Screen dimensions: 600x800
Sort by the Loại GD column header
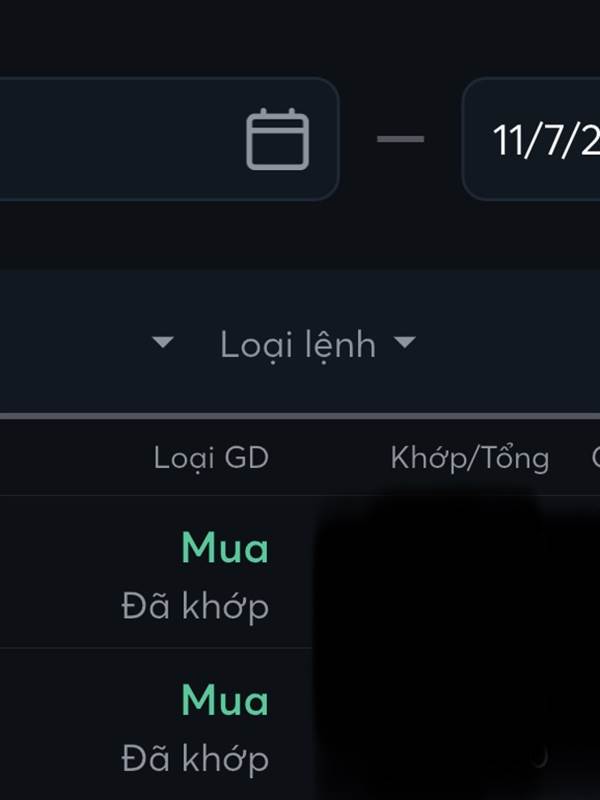click(211, 458)
